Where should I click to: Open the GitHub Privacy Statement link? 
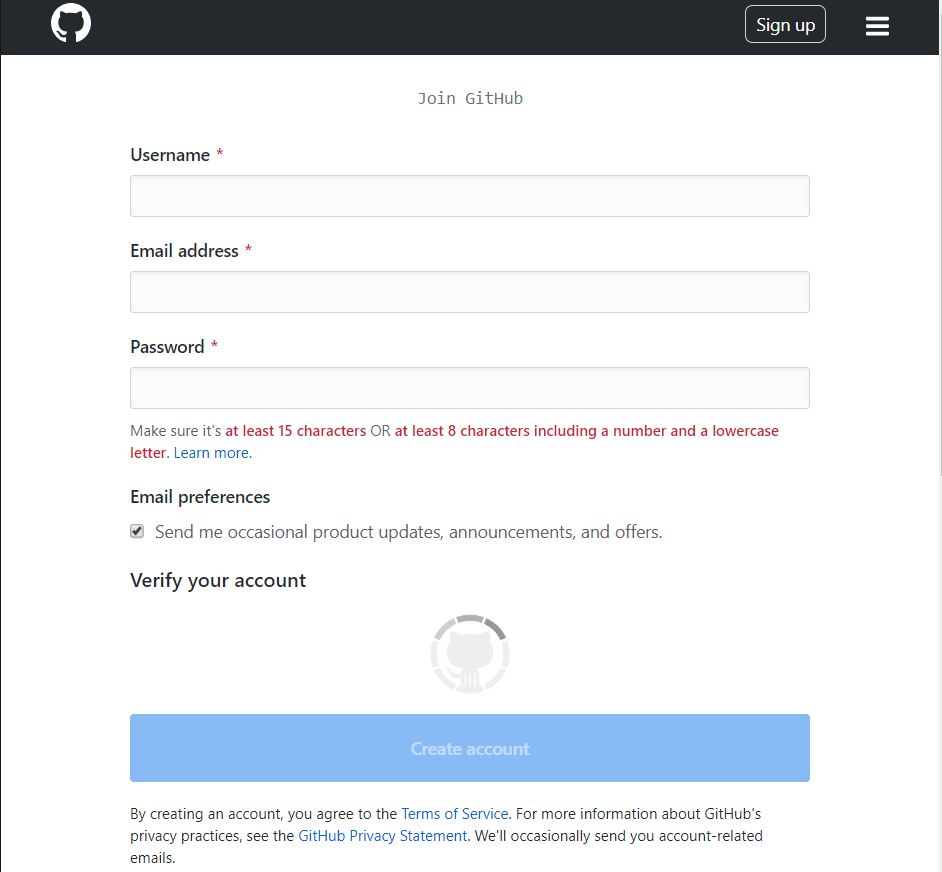[383, 836]
